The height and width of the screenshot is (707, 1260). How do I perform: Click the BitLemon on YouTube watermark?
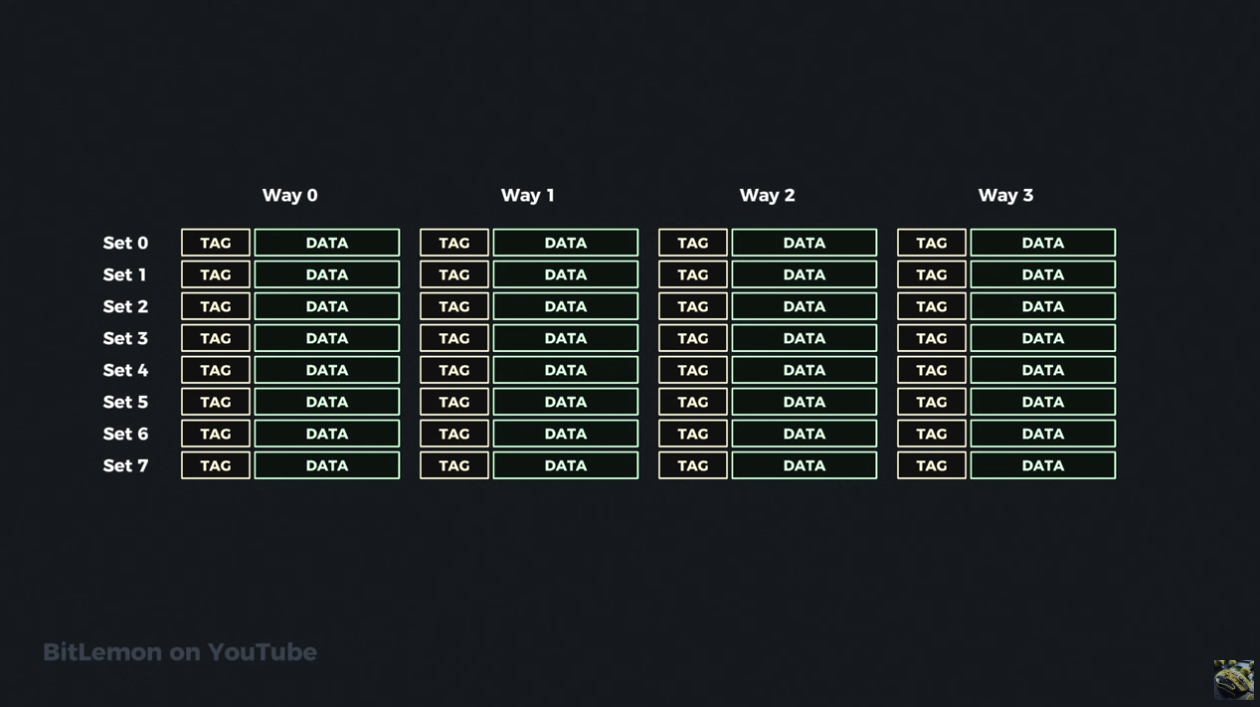pyautogui.click(x=180, y=652)
